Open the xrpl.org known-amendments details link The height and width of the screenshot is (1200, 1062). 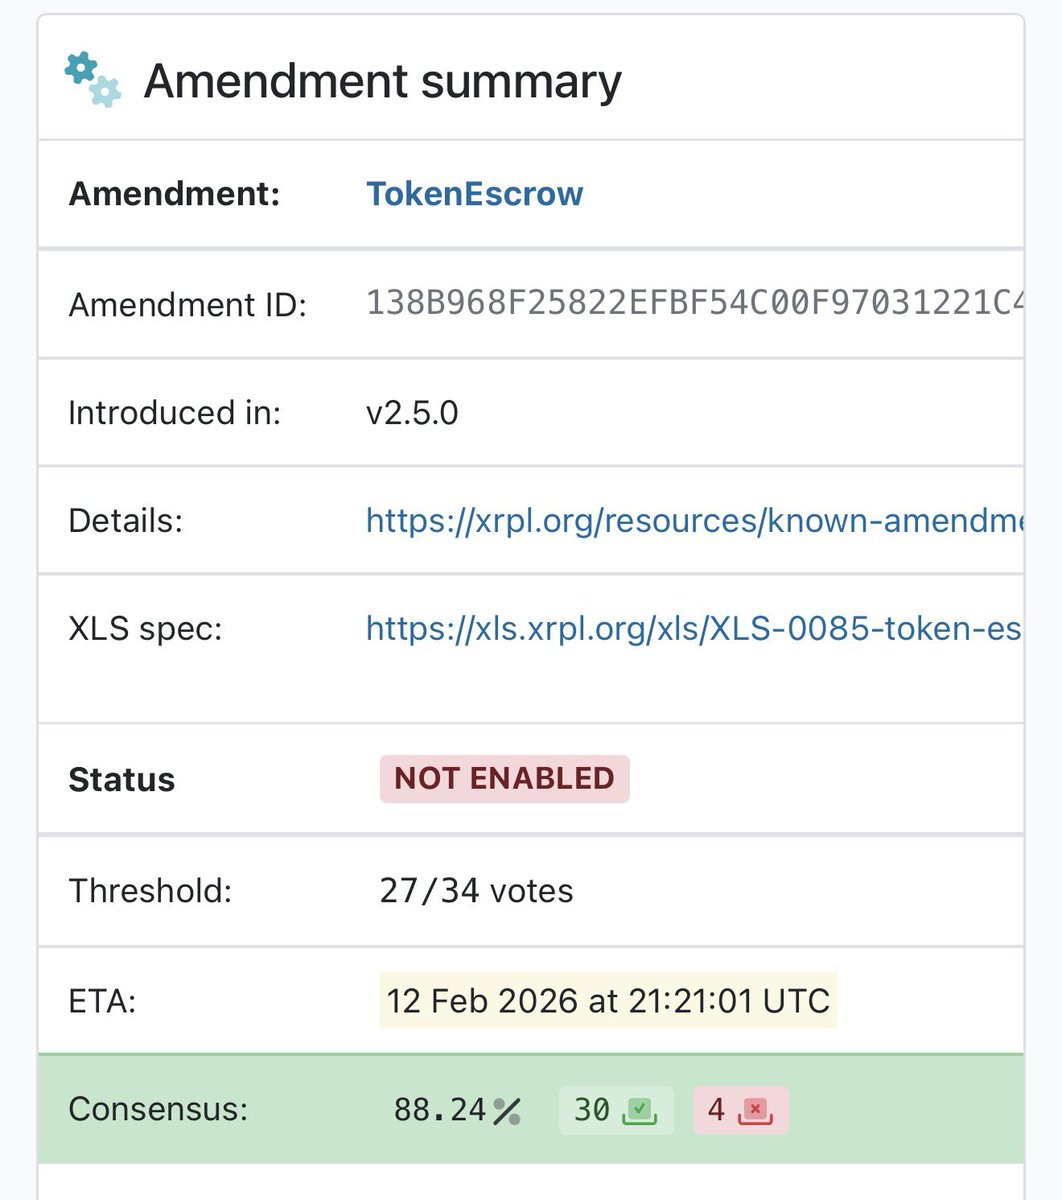(694, 521)
